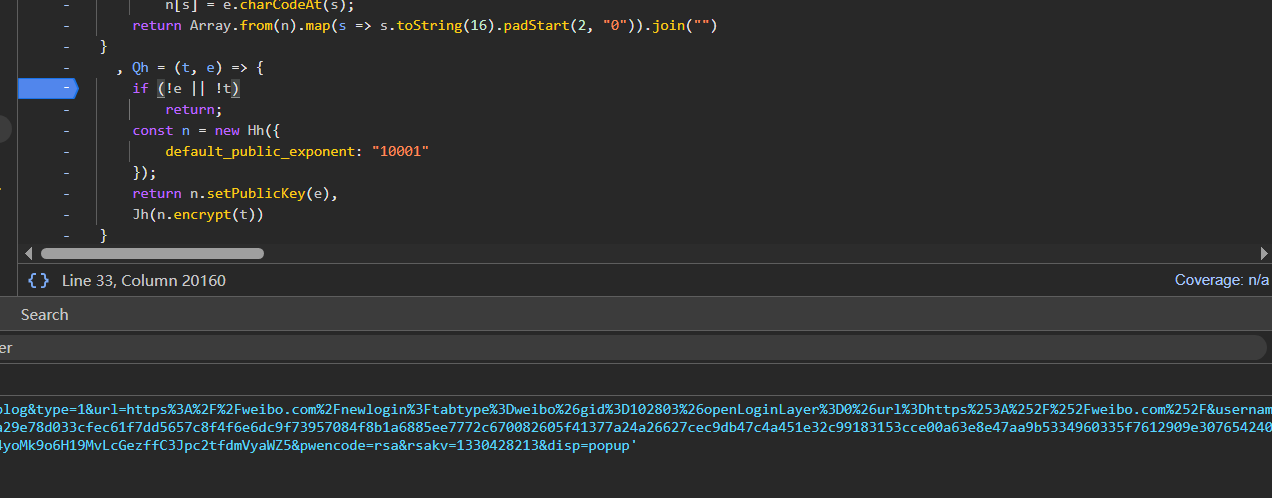Click the Line 33, Column 20160 status text
Viewport: 1272px width, 498px height.
pos(144,281)
